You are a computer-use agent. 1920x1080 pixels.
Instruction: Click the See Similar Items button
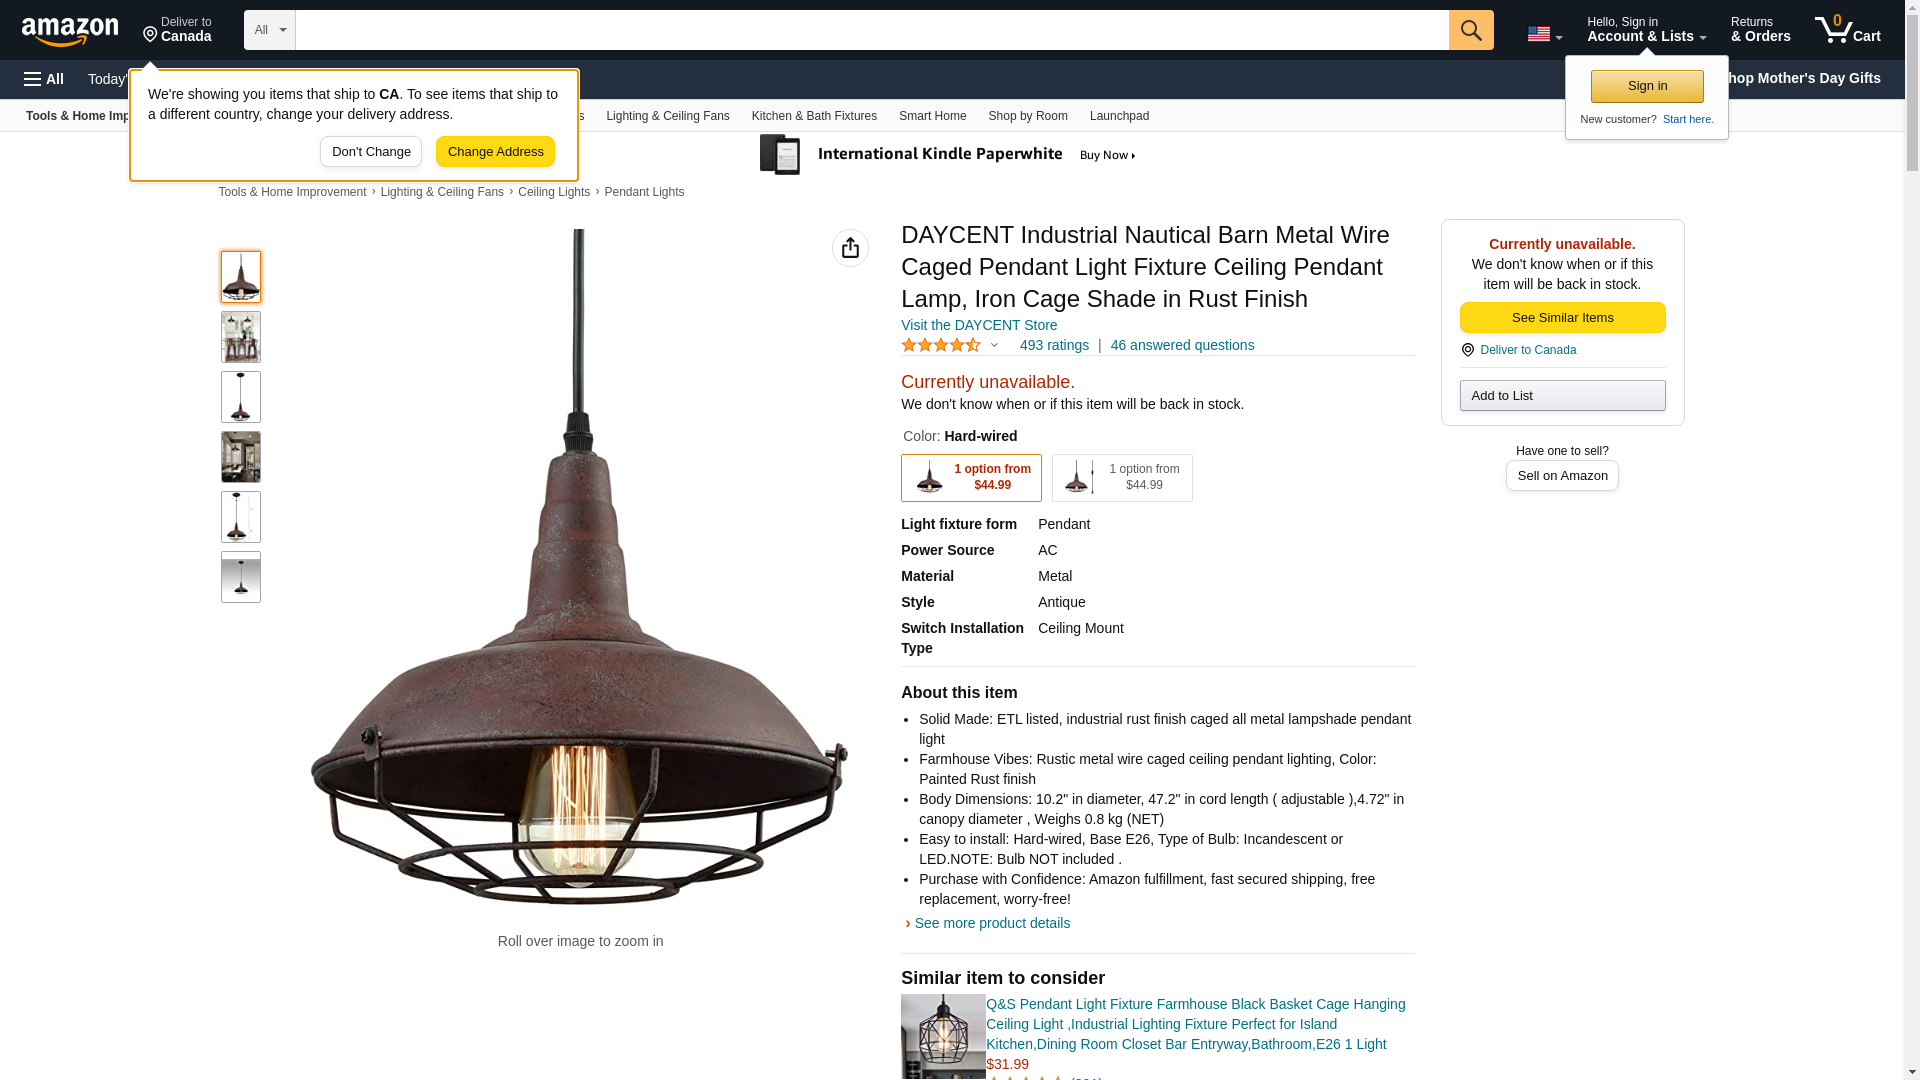pos(1562,318)
